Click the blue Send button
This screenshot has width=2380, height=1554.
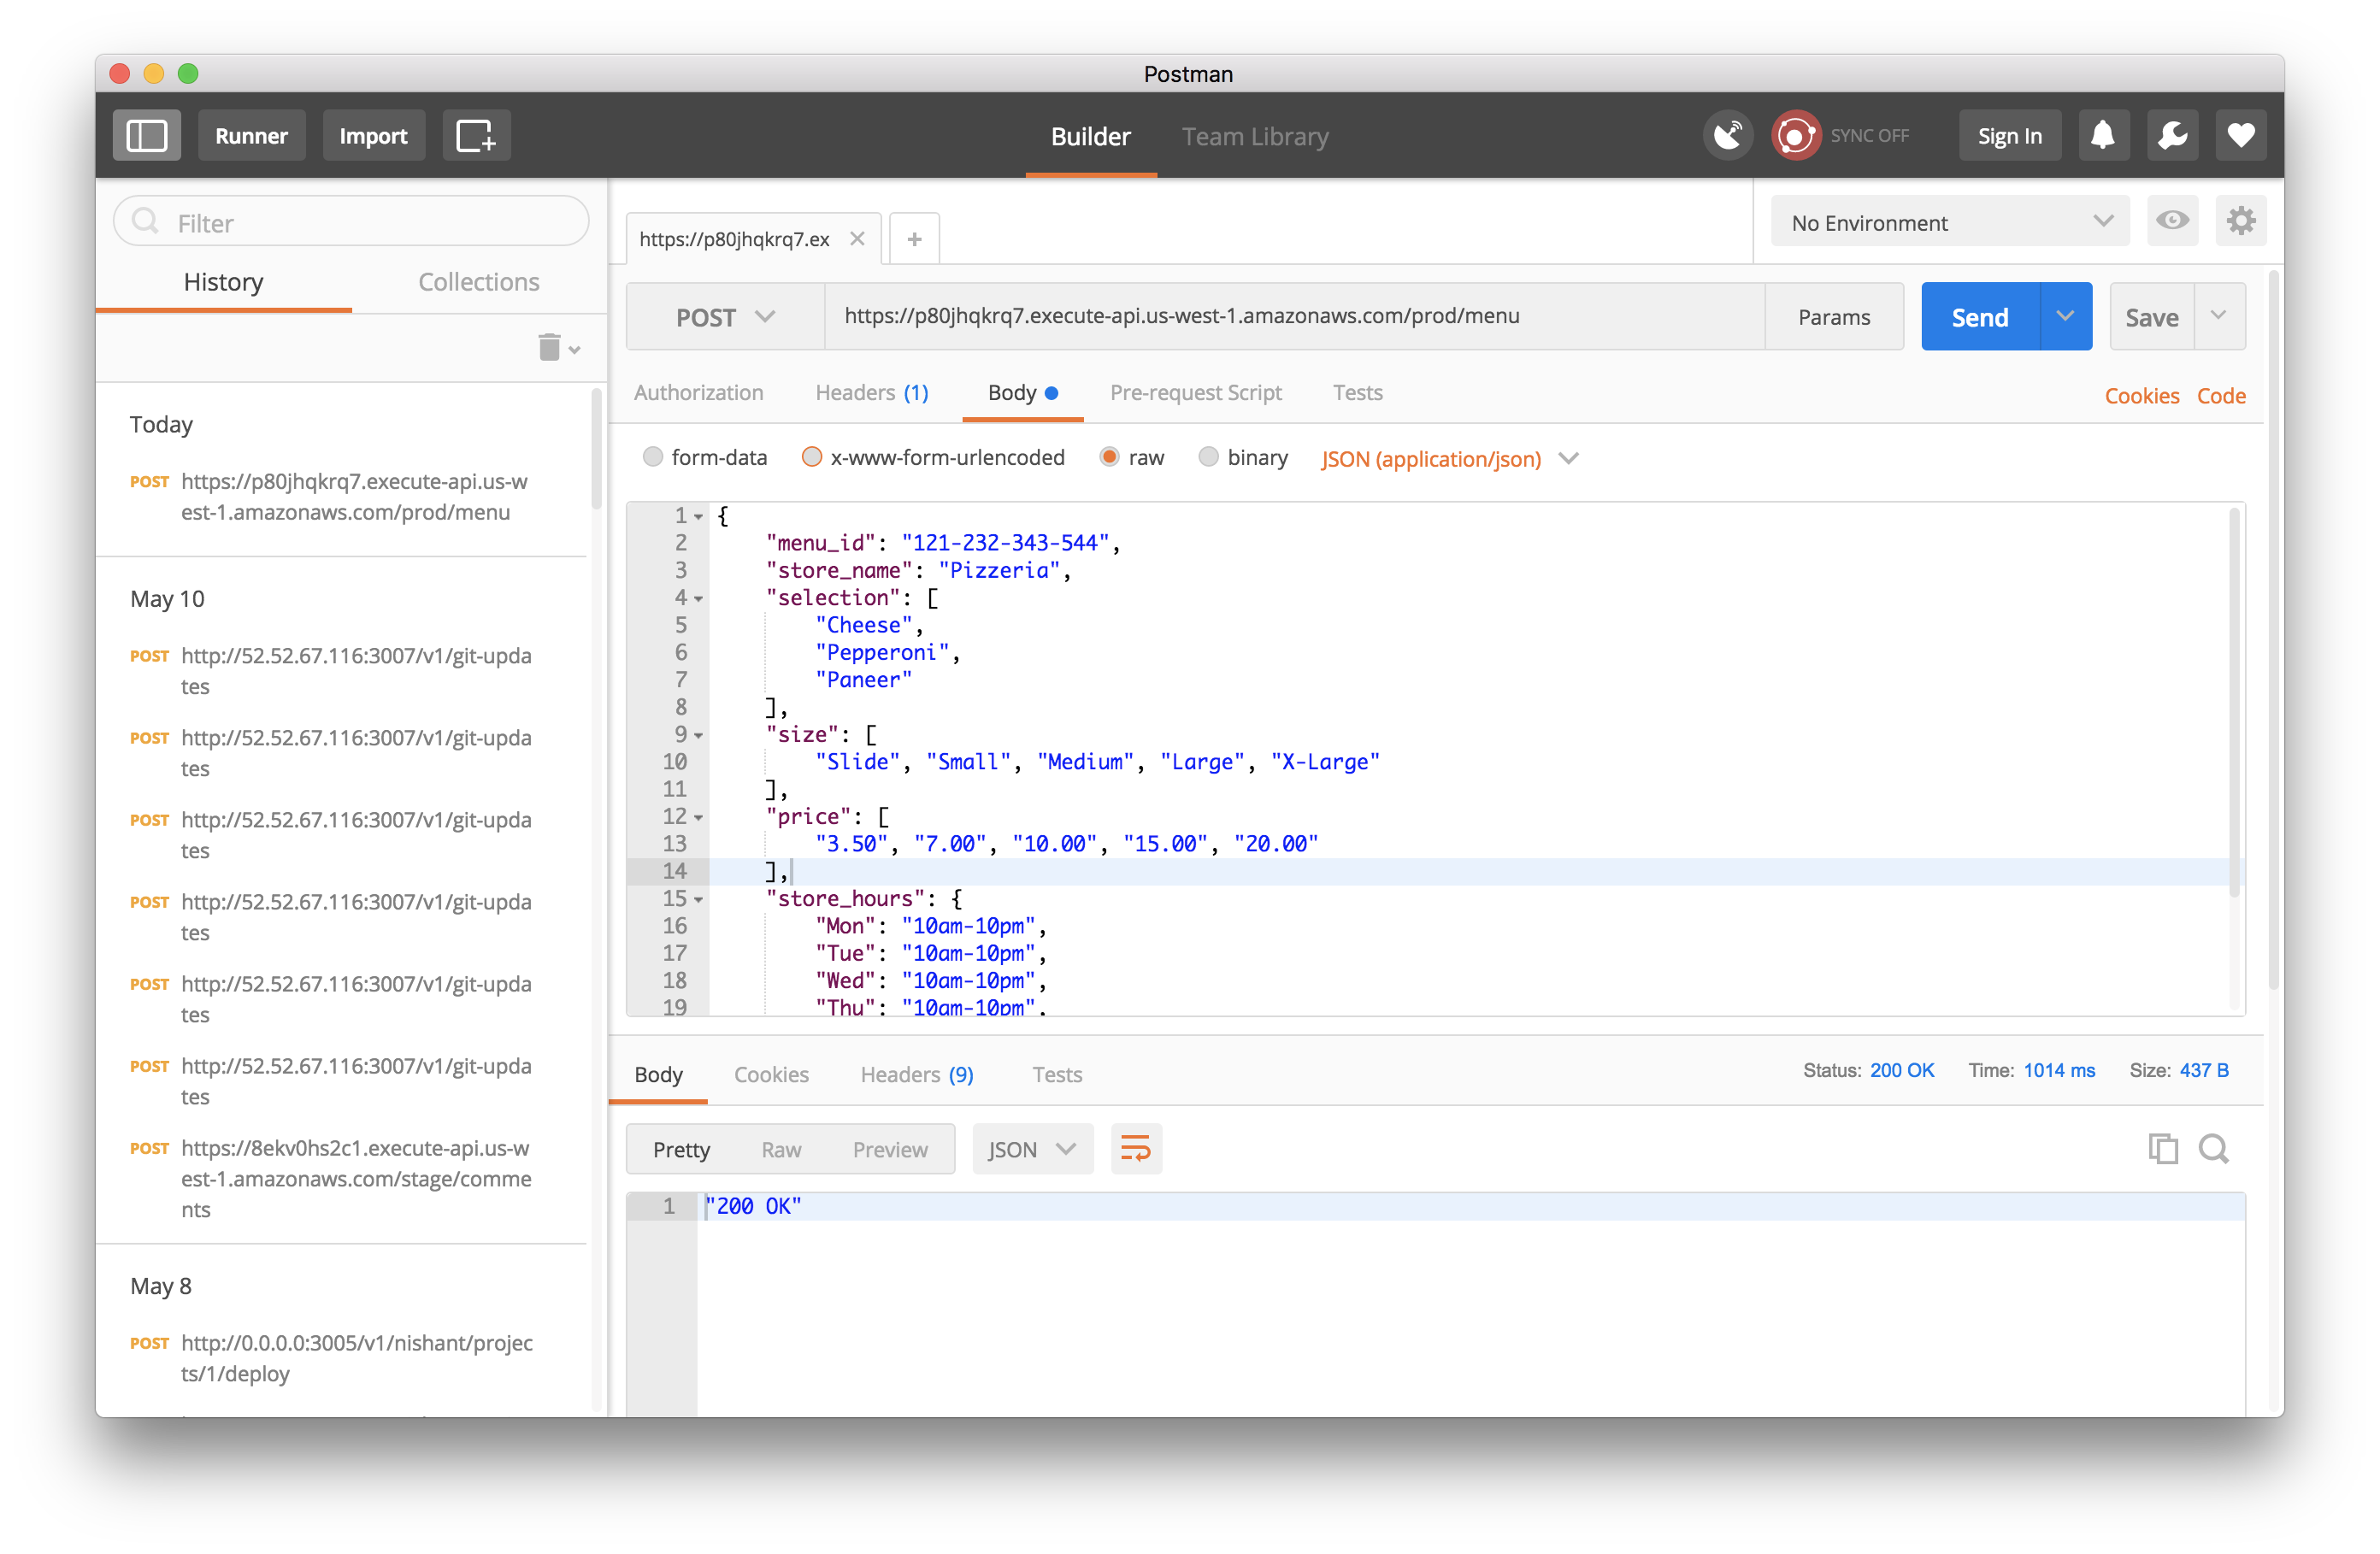coord(1979,317)
